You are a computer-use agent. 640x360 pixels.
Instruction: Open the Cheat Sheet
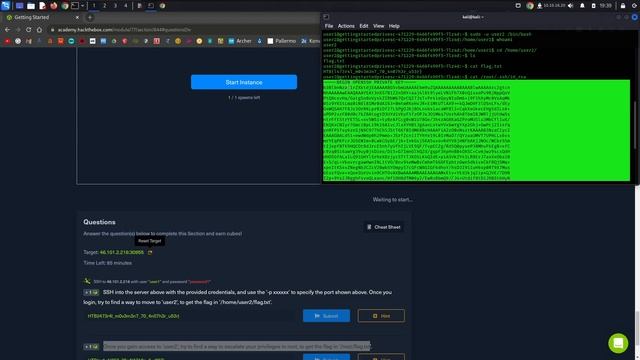tap(384, 227)
